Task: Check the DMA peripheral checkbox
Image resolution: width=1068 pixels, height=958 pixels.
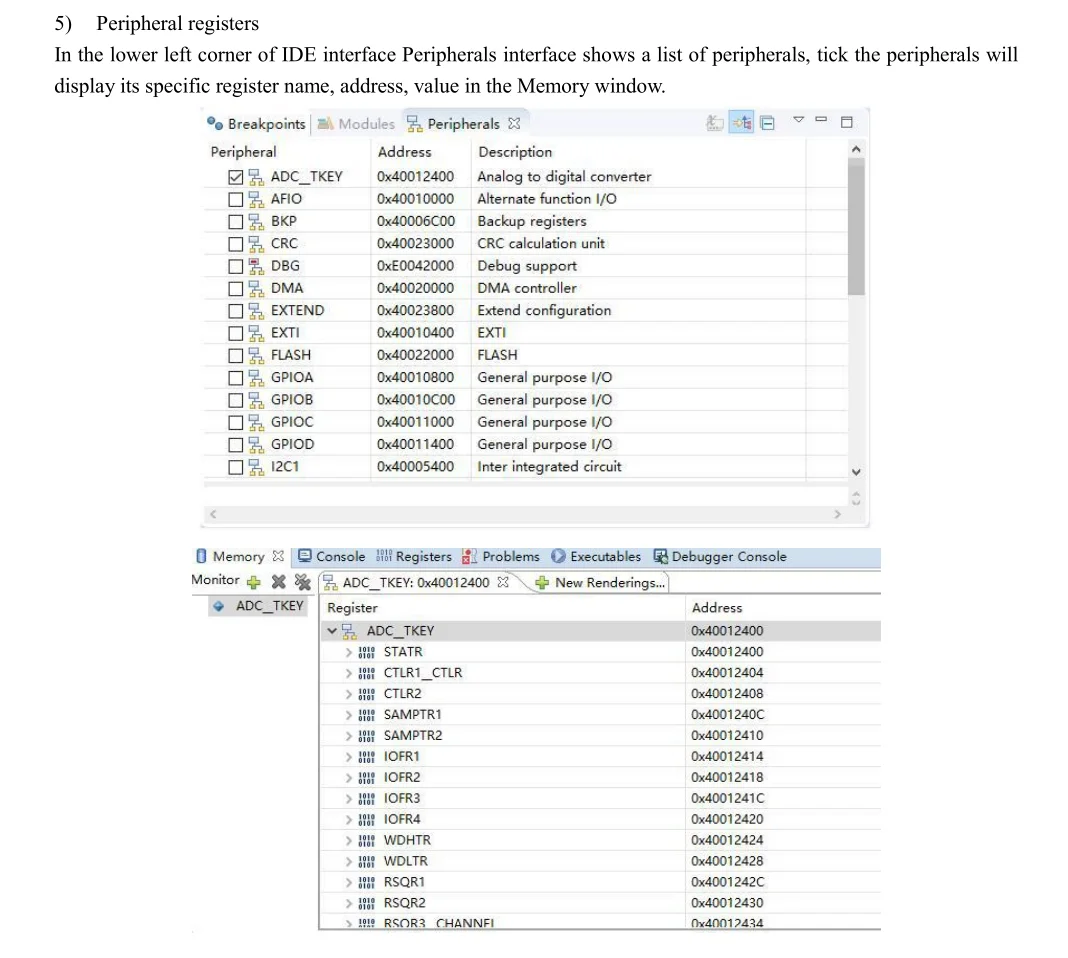Action: click(x=236, y=289)
